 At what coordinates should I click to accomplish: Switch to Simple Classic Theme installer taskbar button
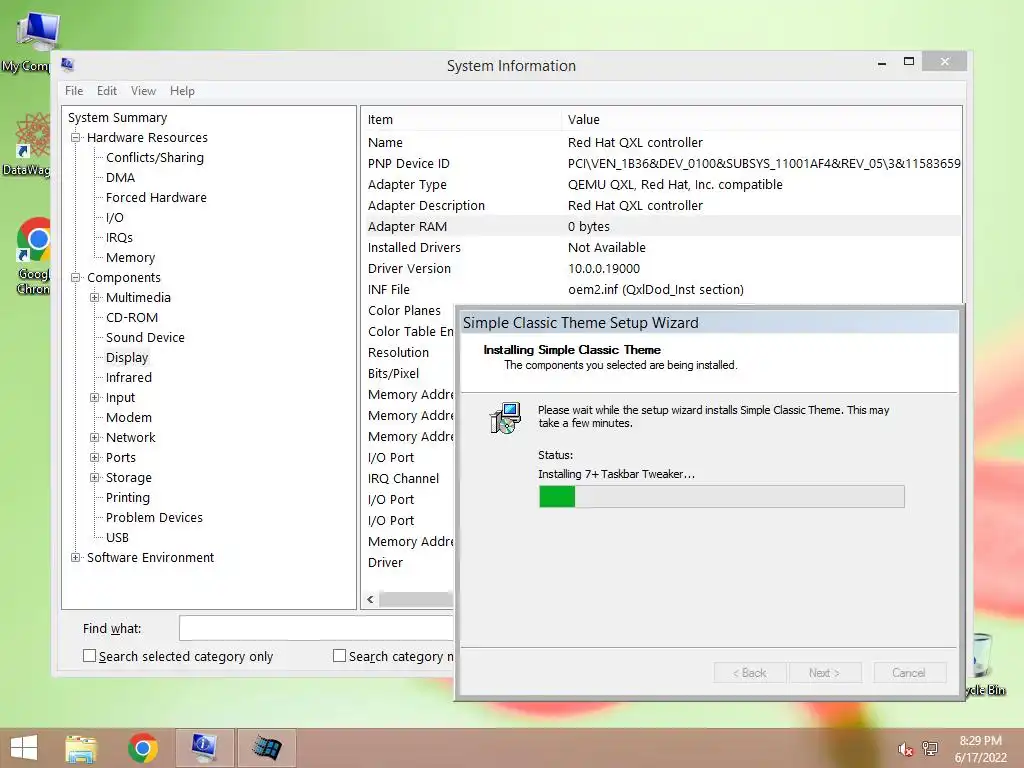266,748
